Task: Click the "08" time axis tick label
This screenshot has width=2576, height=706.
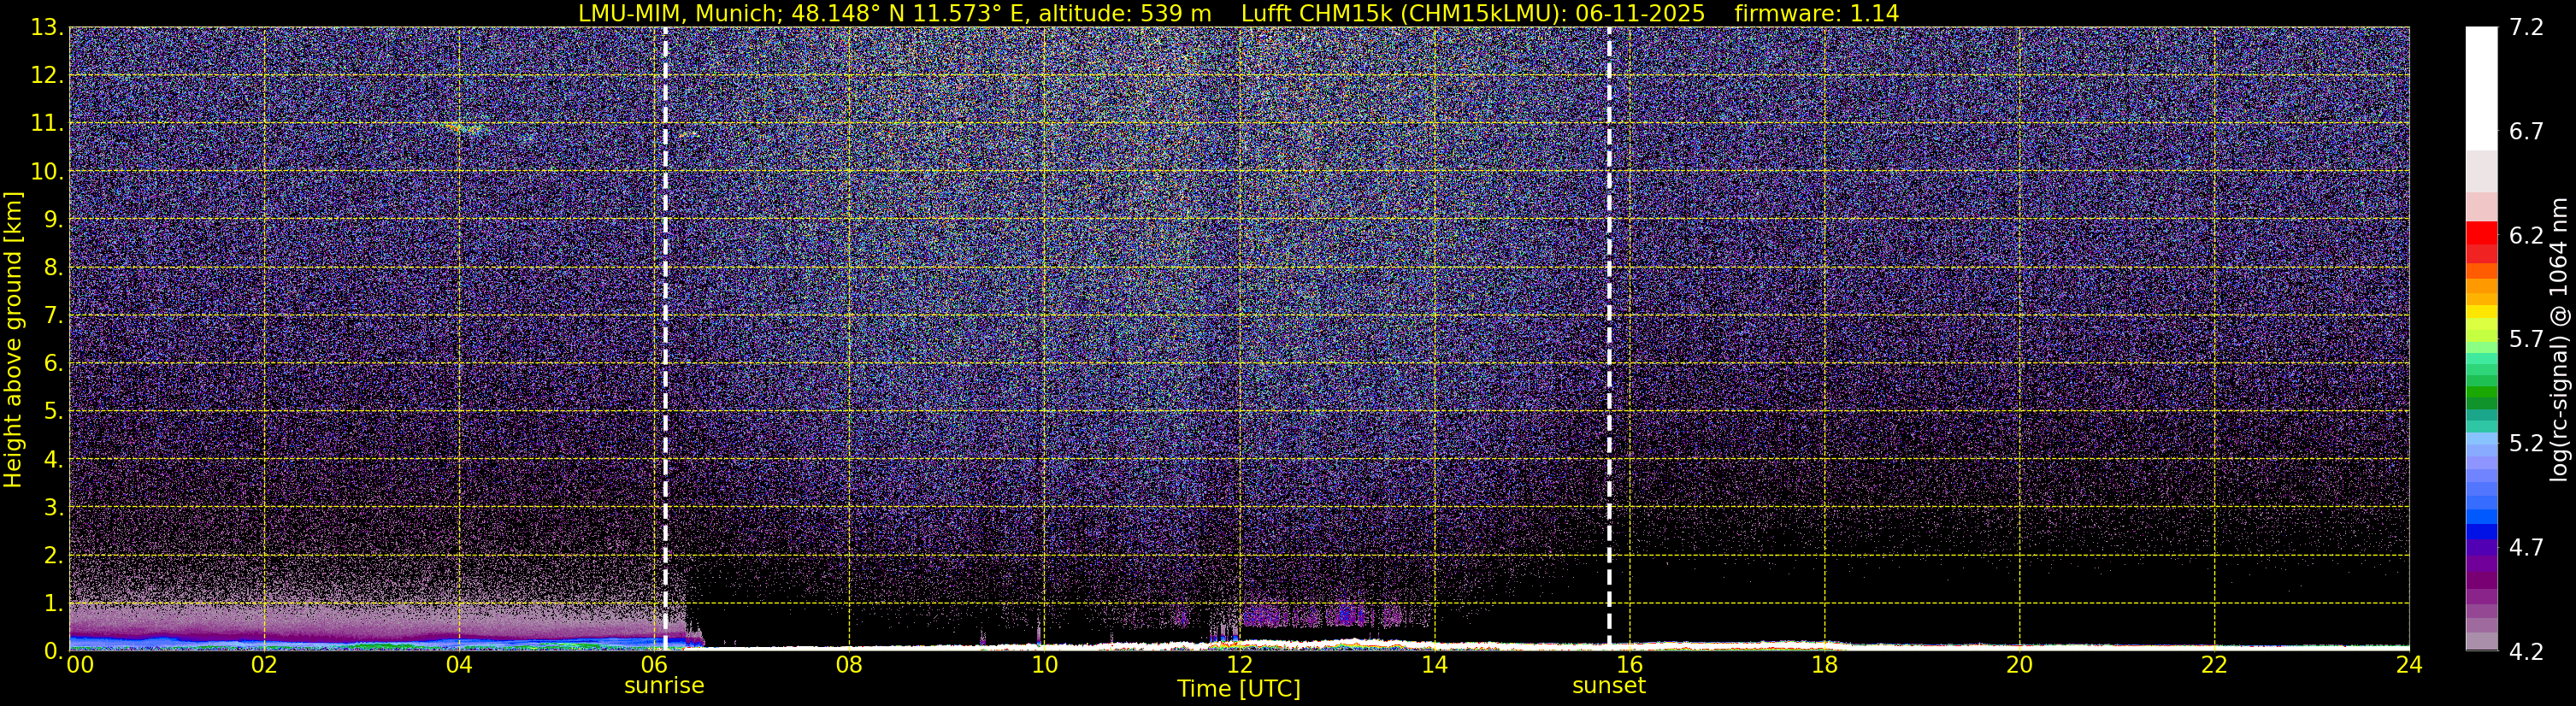Action: click(x=849, y=665)
